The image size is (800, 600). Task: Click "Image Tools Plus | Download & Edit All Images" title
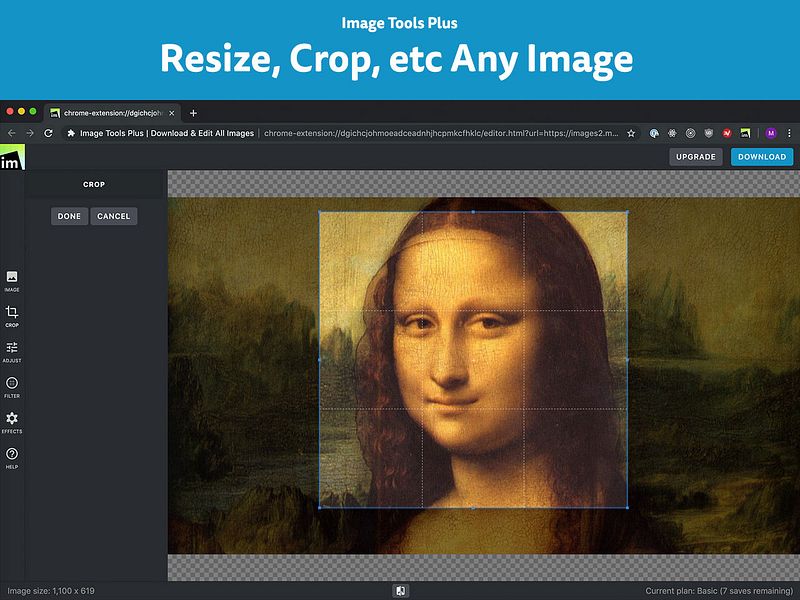click(167, 133)
